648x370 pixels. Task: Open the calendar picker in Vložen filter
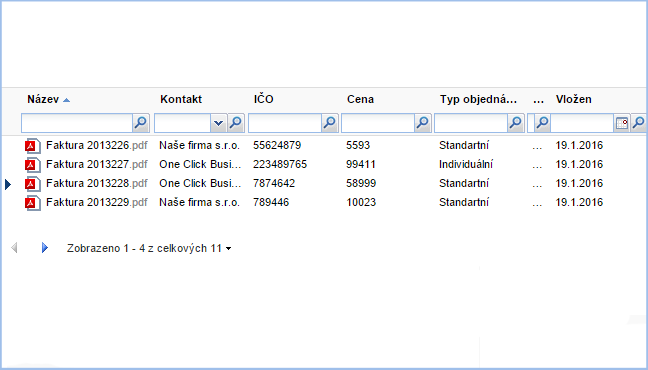tap(622, 123)
